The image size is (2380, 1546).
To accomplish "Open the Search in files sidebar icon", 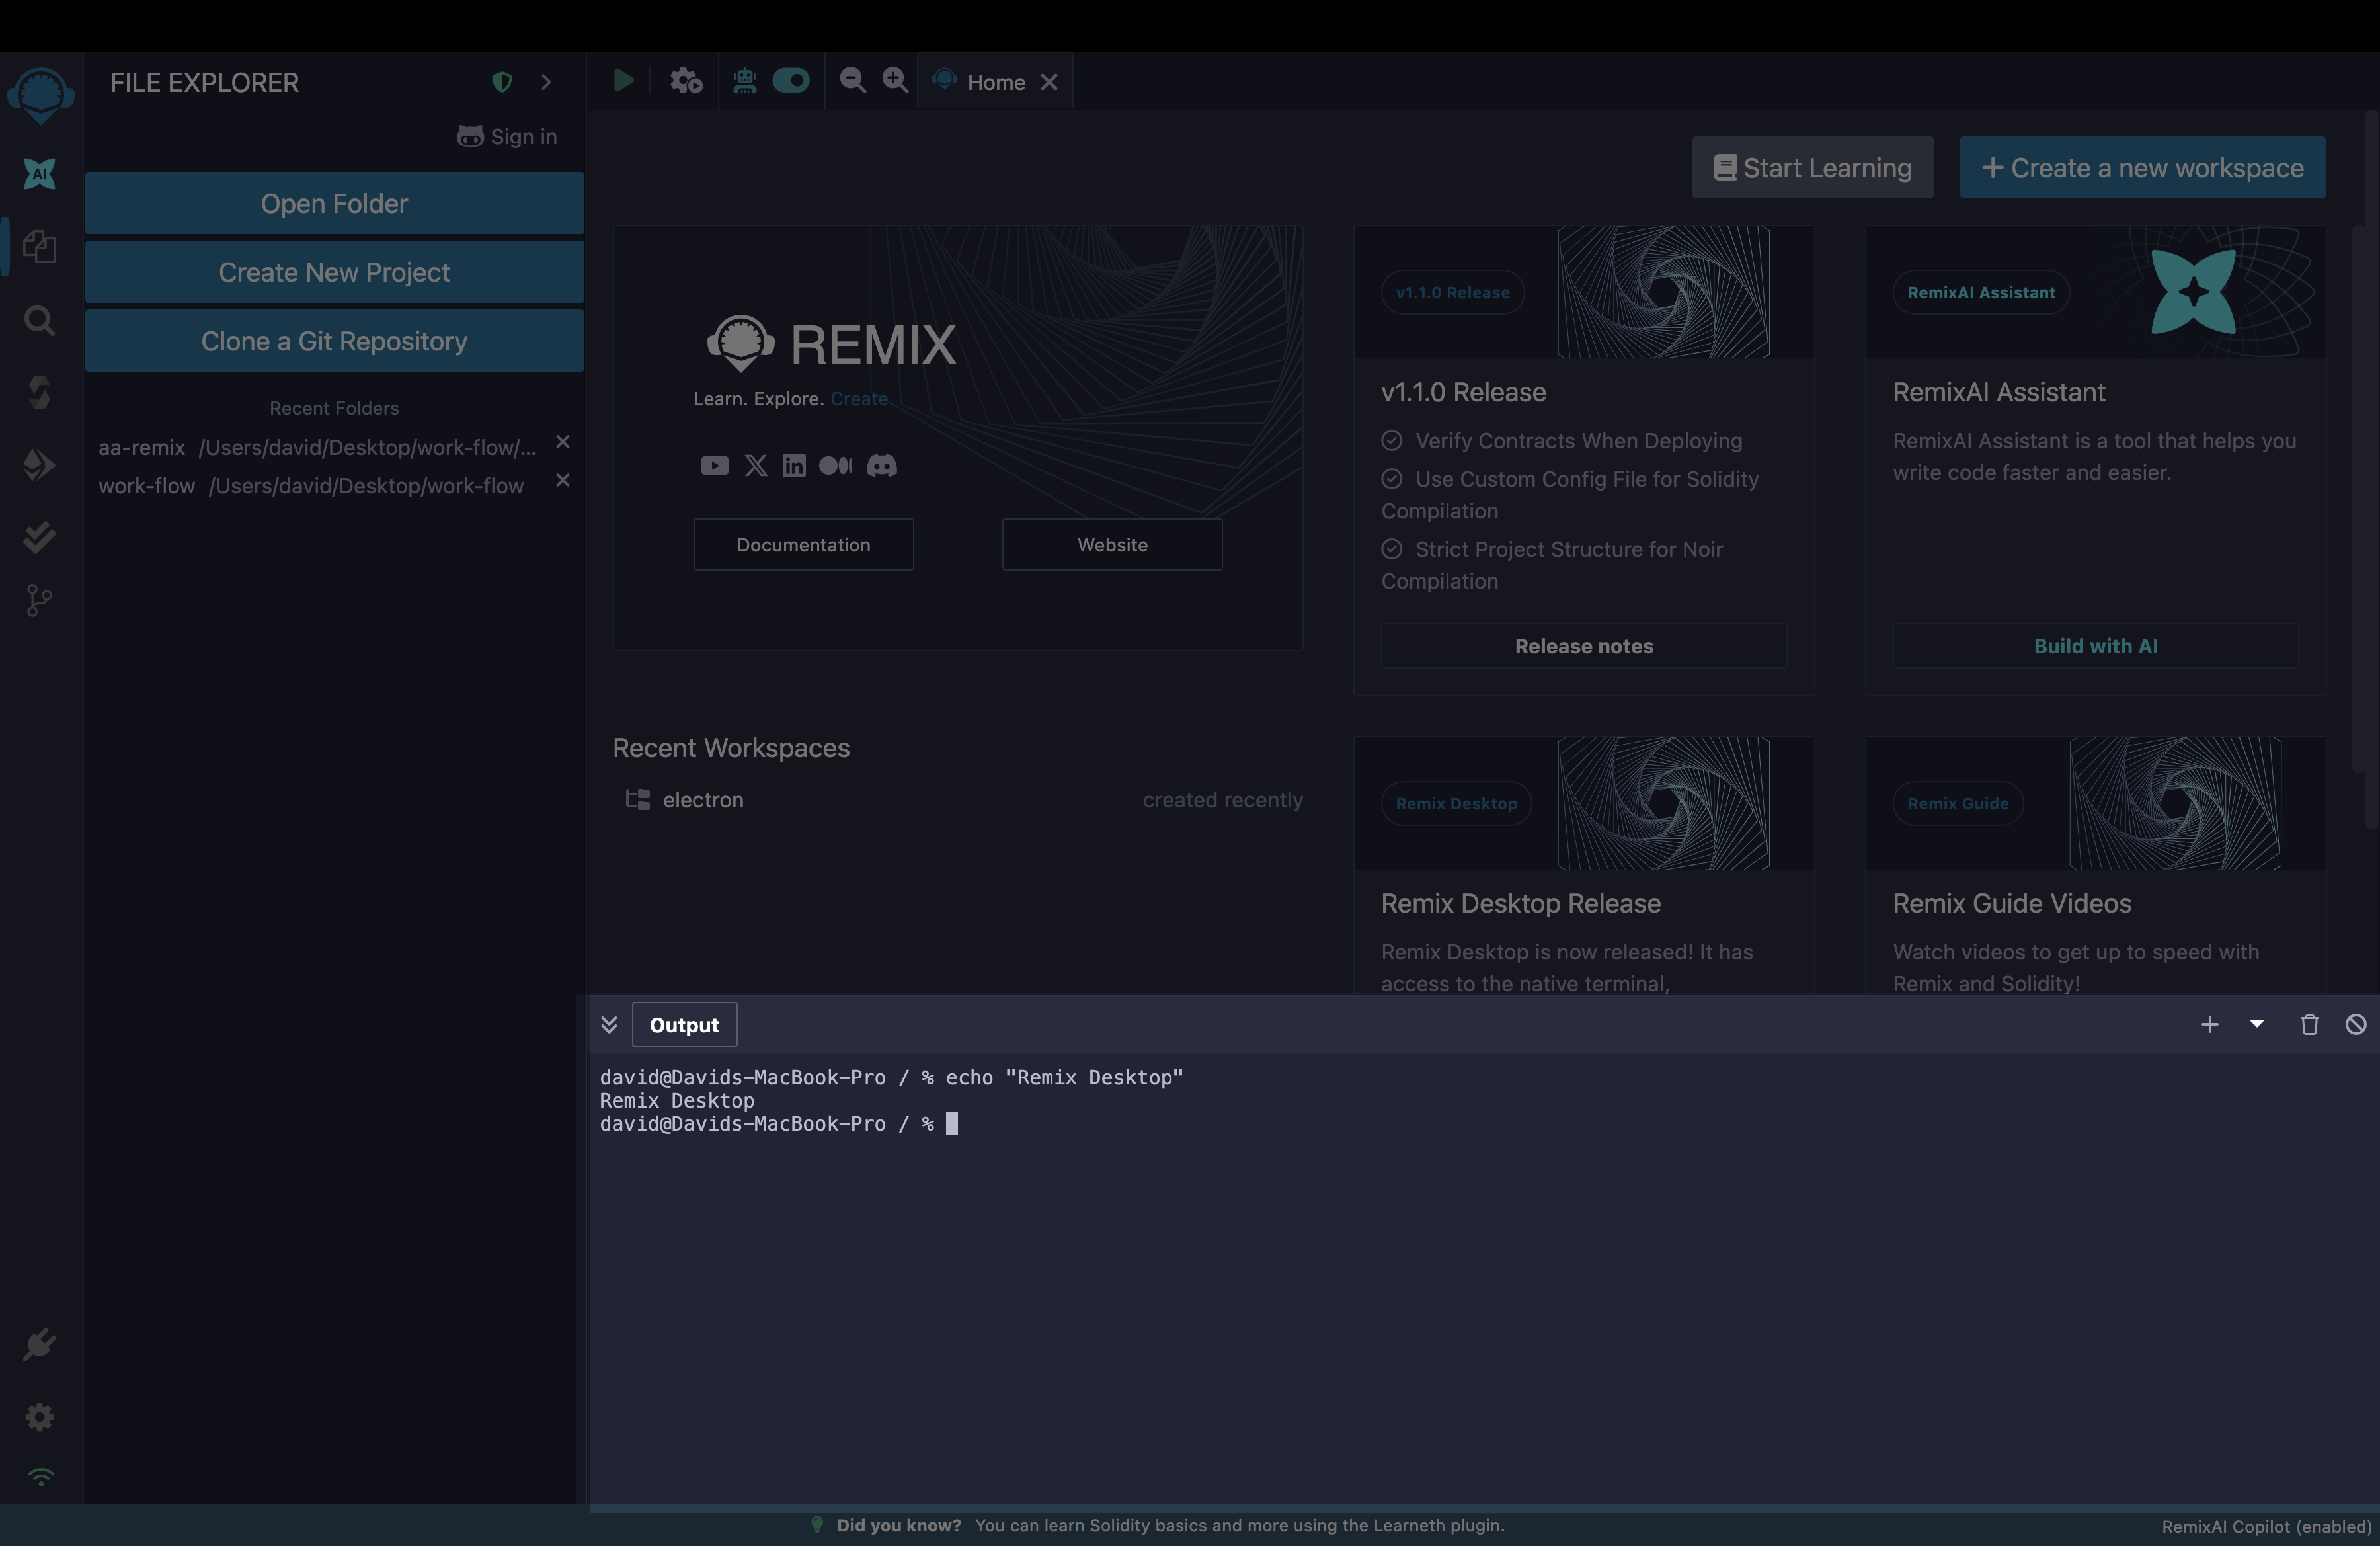I will tap(39, 321).
